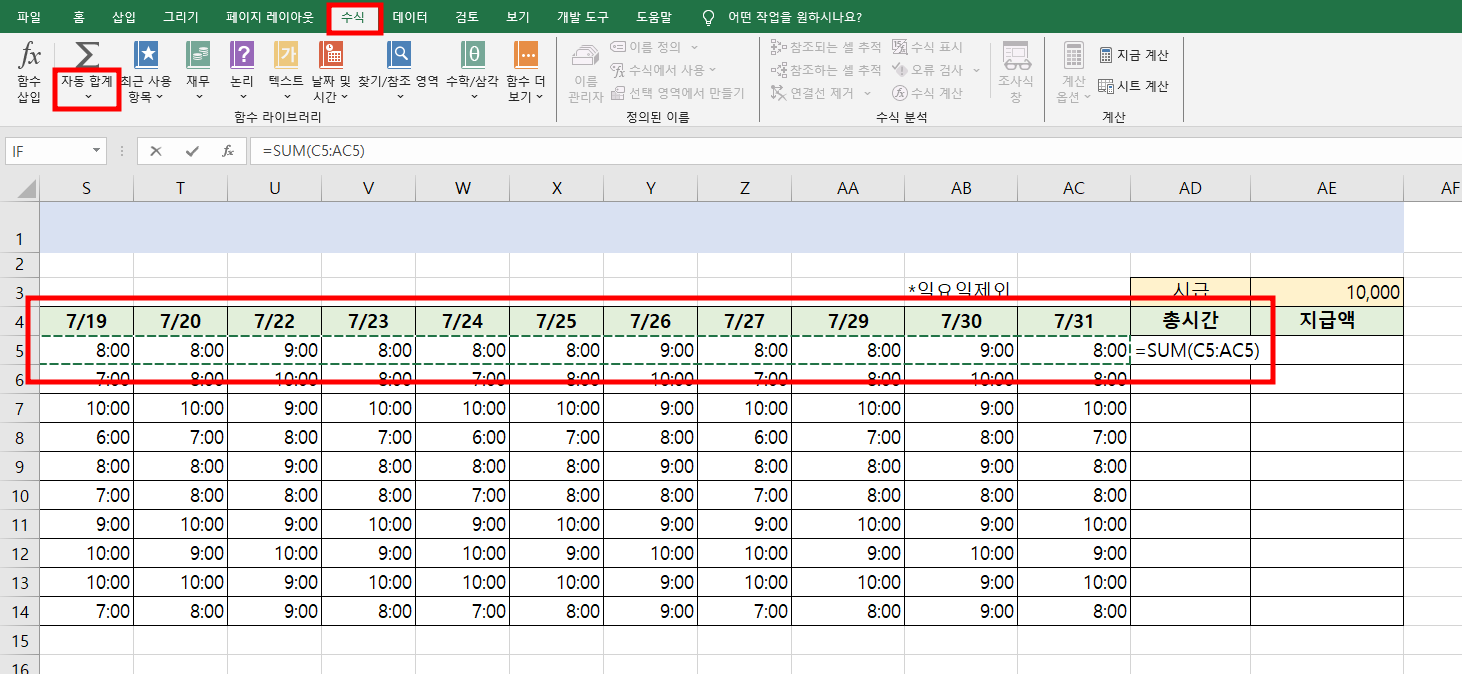Switch to the Page Layout (페이지 레이아웃) tab

click(x=270, y=17)
